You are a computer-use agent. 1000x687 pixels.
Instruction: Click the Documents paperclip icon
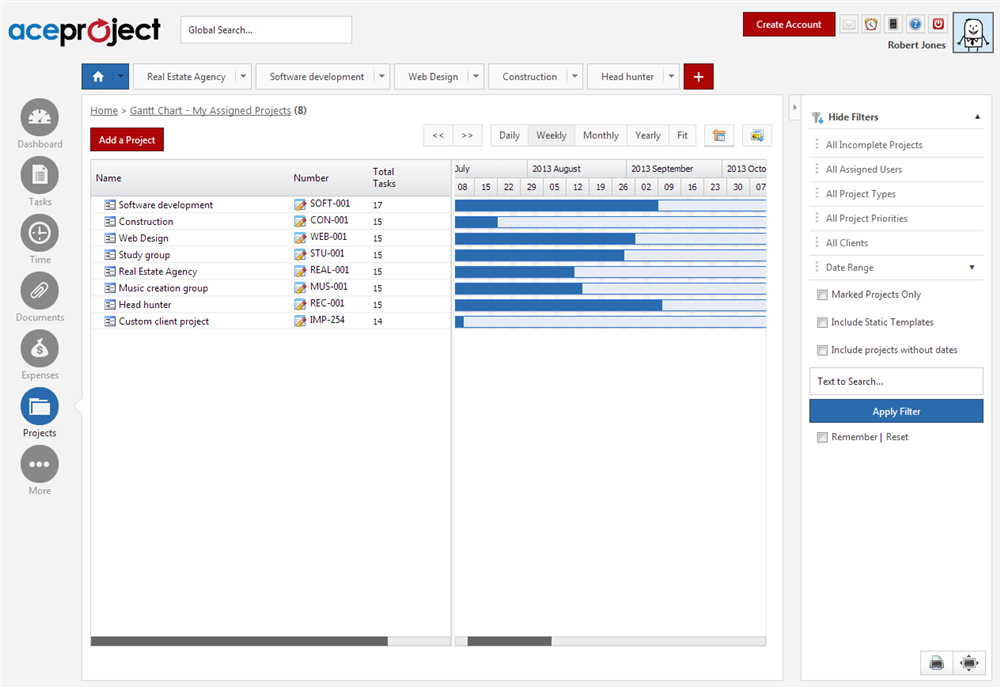pyautogui.click(x=39, y=289)
